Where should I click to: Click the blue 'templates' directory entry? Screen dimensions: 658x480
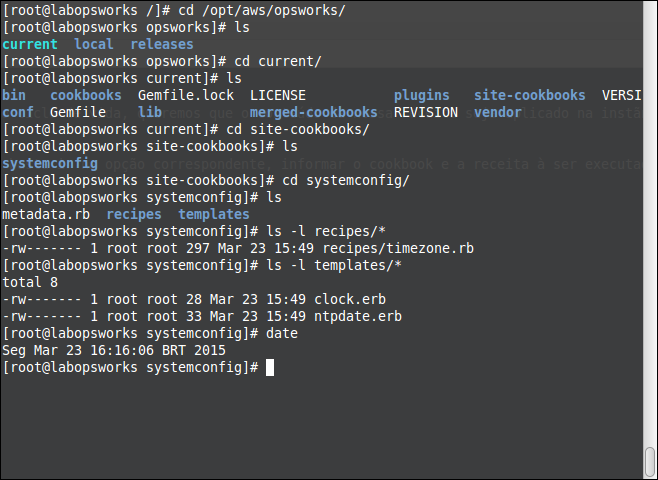[214, 214]
